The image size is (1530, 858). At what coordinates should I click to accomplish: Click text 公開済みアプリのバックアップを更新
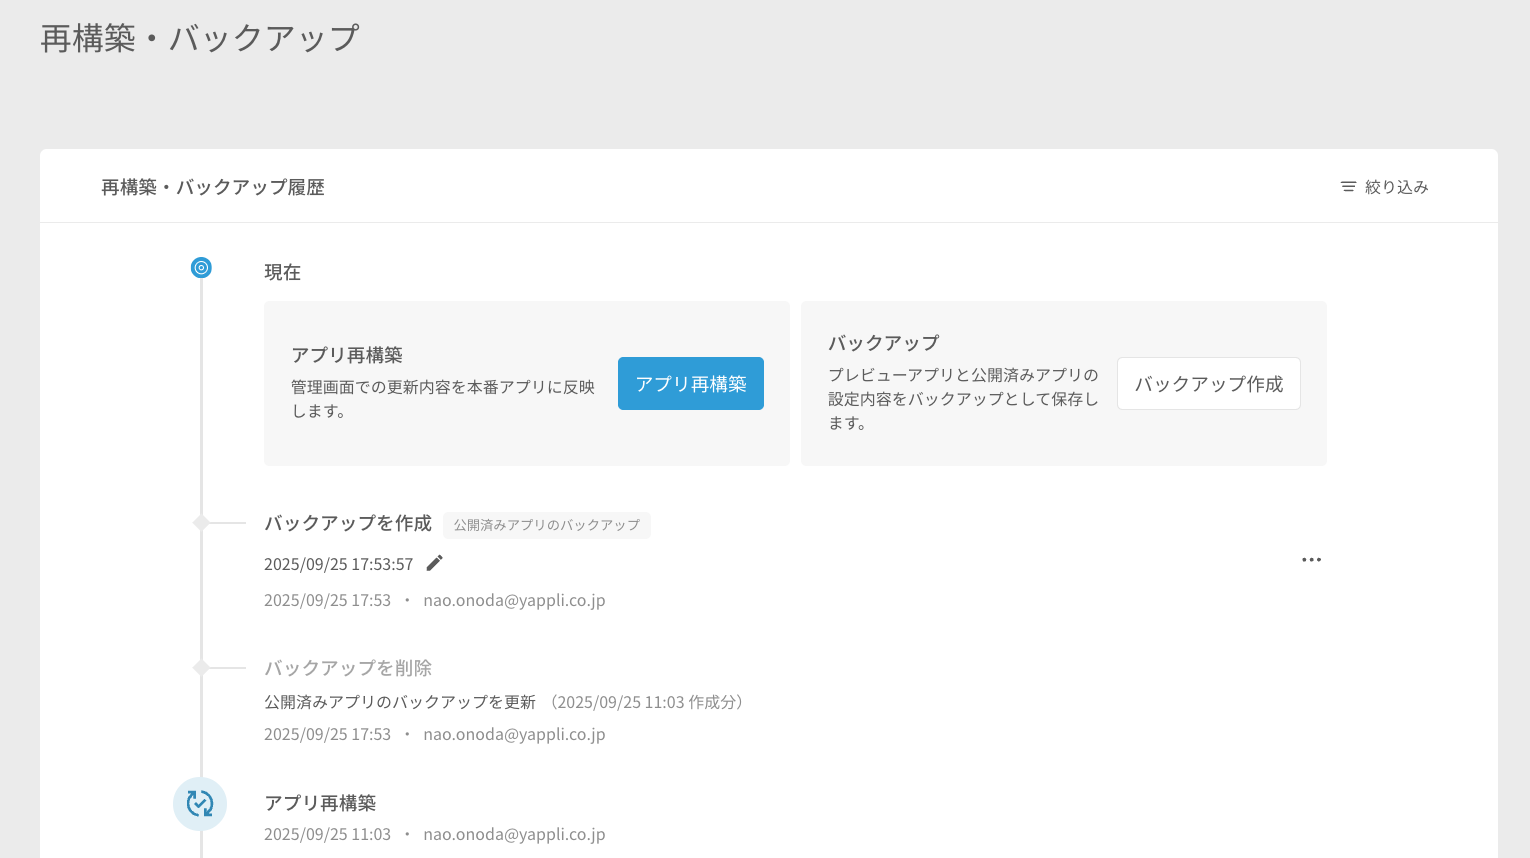point(400,702)
